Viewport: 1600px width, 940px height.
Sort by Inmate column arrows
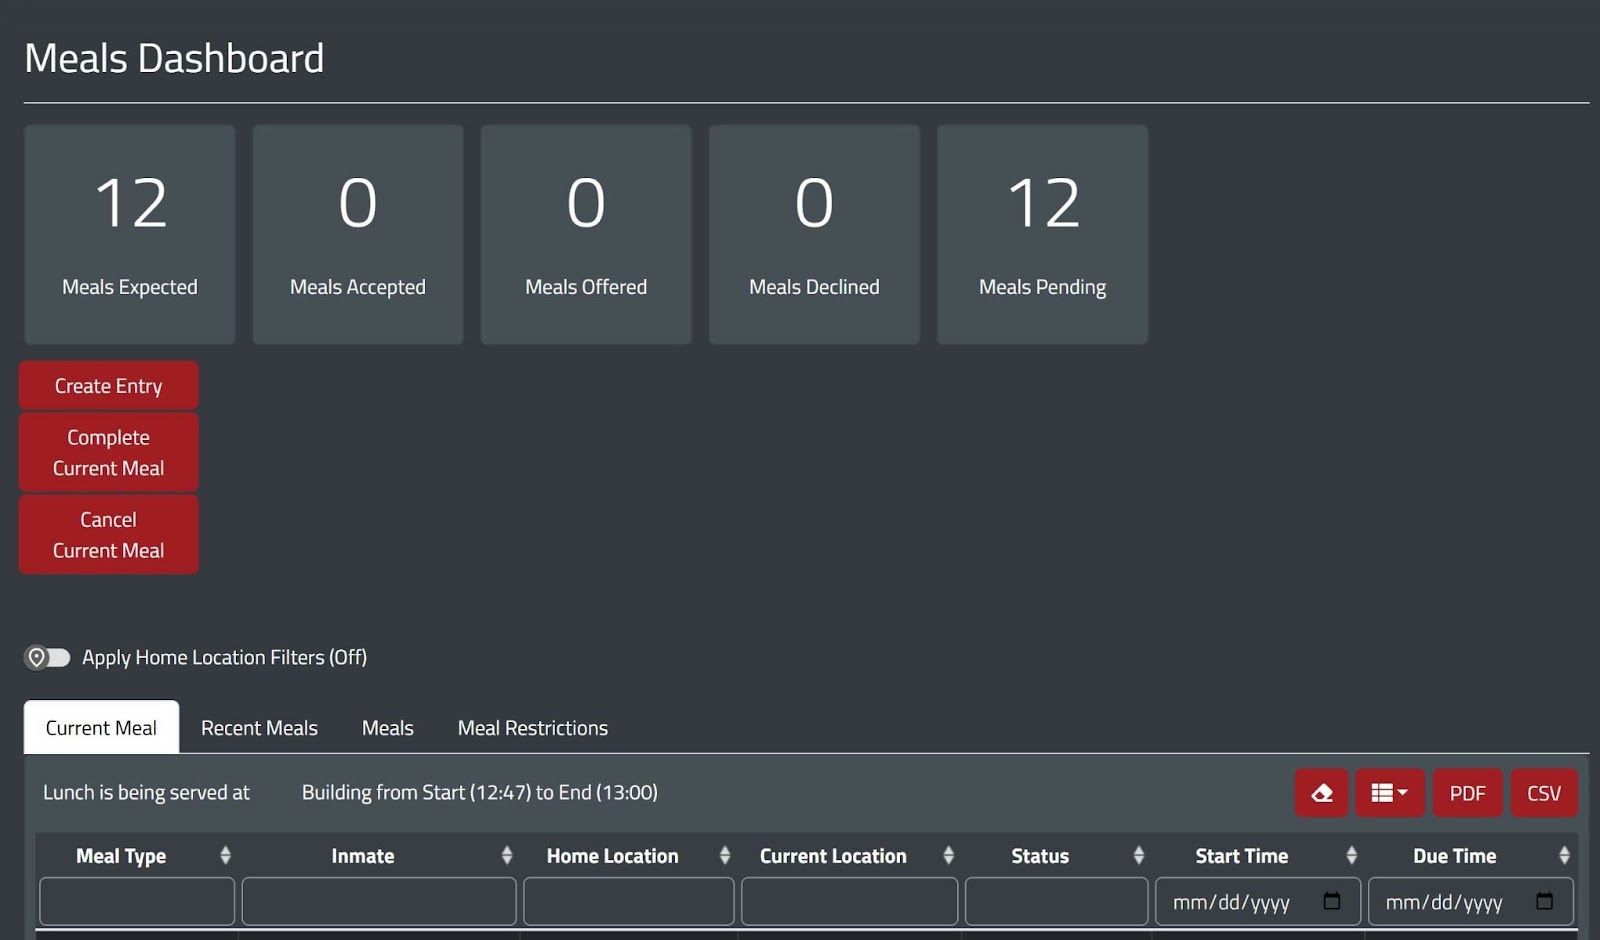(507, 855)
